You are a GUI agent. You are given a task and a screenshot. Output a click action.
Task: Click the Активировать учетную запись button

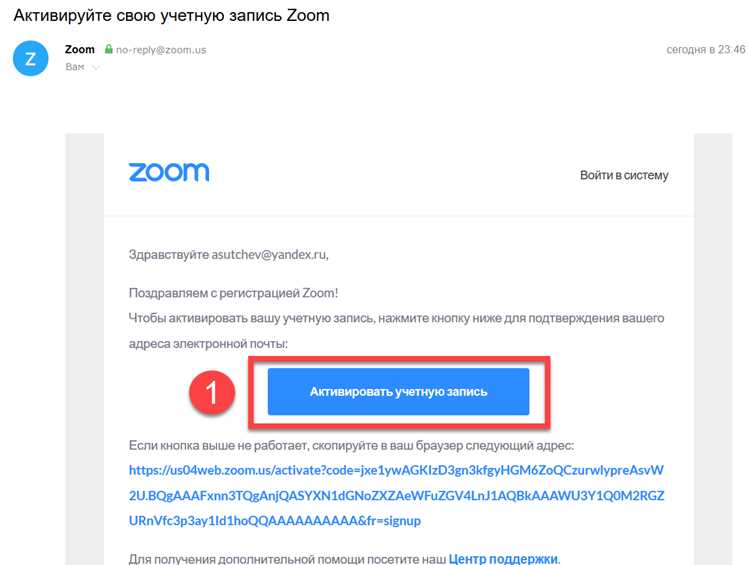pyautogui.click(x=398, y=391)
